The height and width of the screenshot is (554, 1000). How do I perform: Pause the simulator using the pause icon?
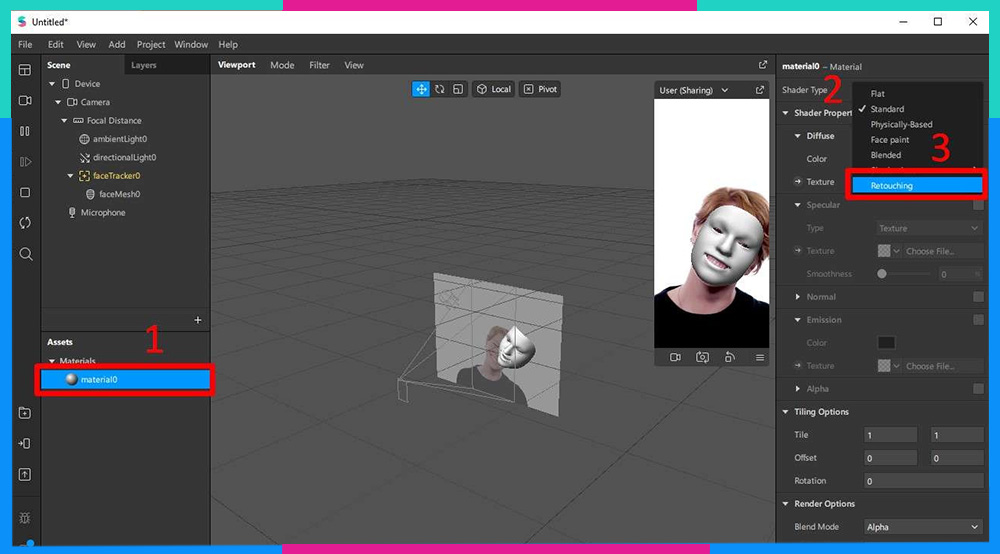[x=25, y=131]
